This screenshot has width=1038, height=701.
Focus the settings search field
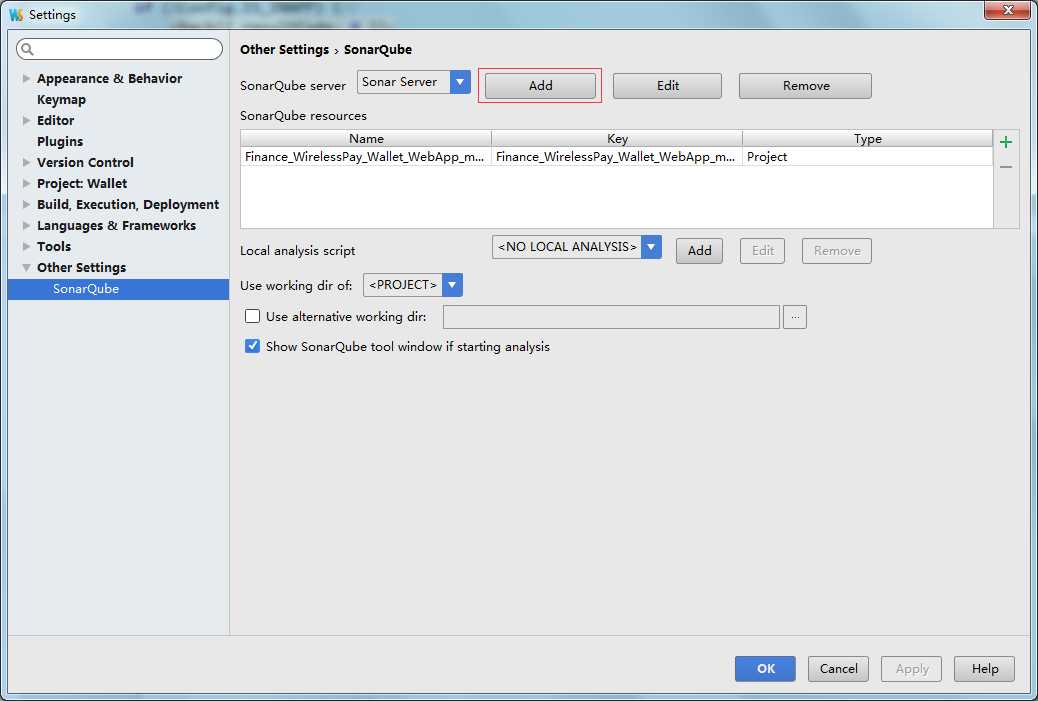pos(119,49)
